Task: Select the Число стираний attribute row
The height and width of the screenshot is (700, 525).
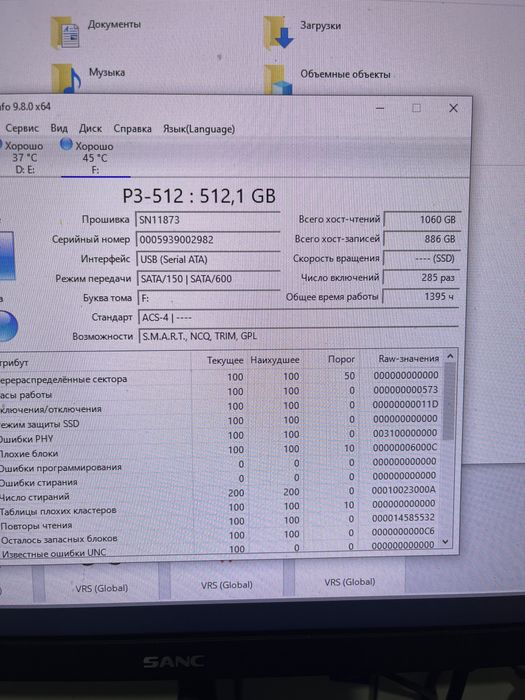Action: point(221,494)
